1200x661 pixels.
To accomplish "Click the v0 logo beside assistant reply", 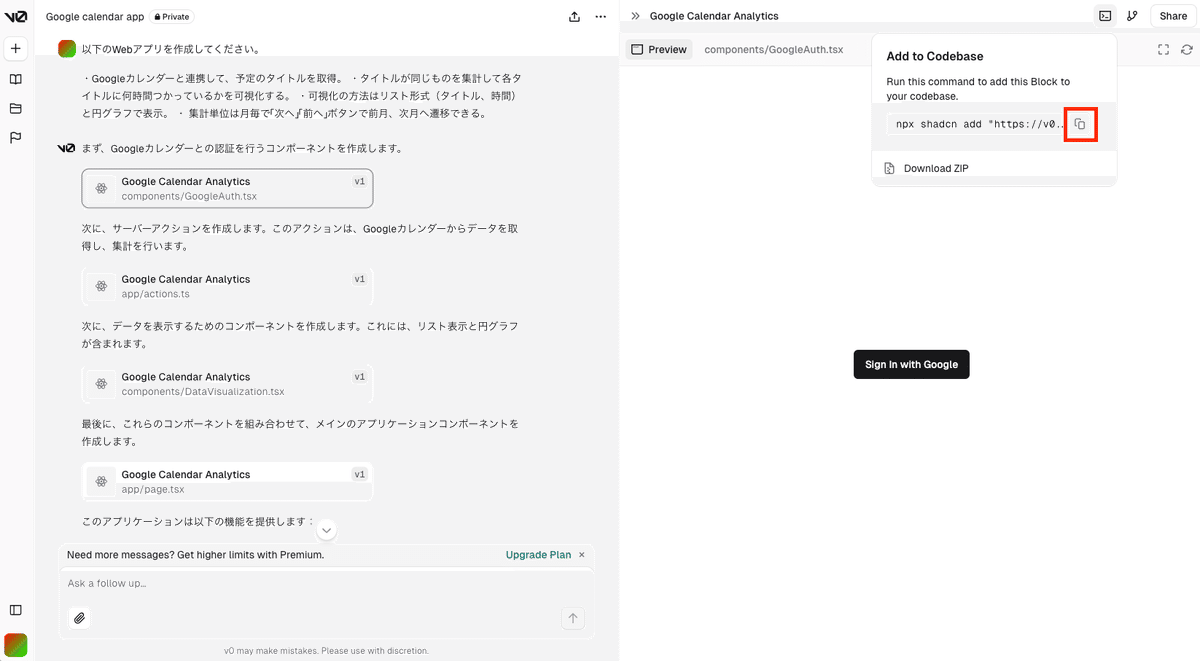I will click(x=67, y=148).
